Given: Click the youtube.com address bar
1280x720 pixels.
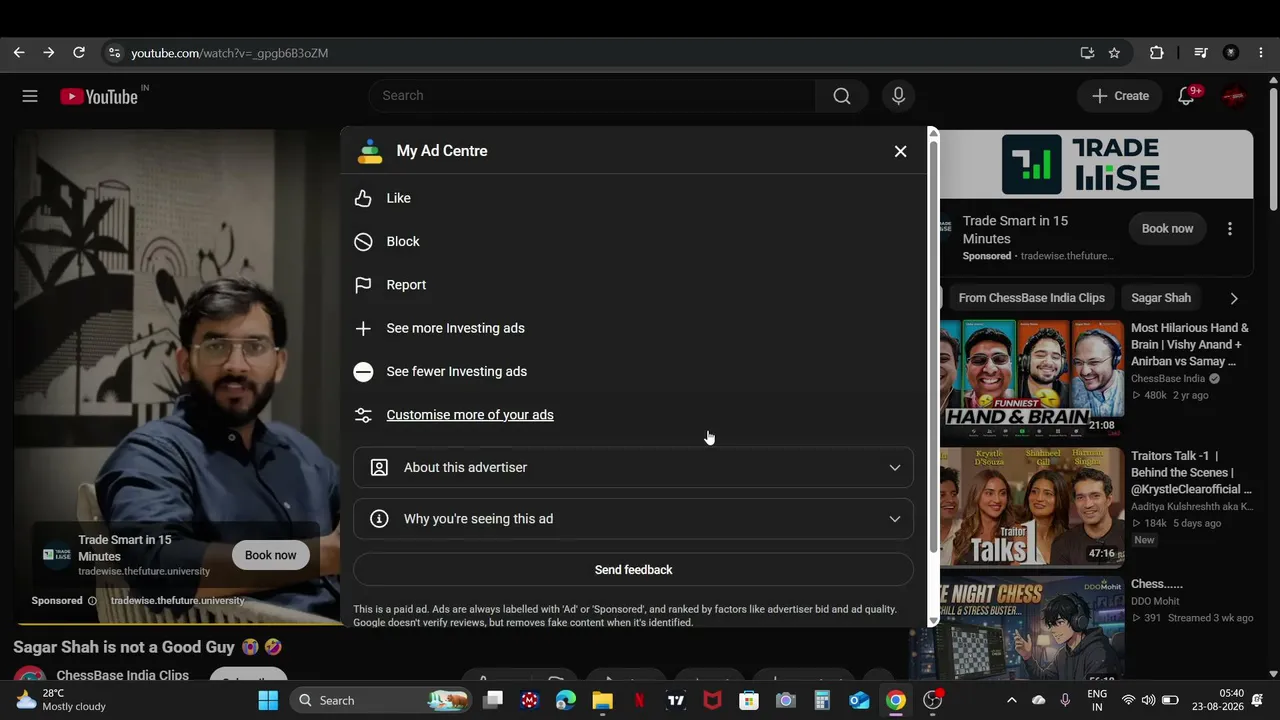Looking at the screenshot, I should 600,53.
